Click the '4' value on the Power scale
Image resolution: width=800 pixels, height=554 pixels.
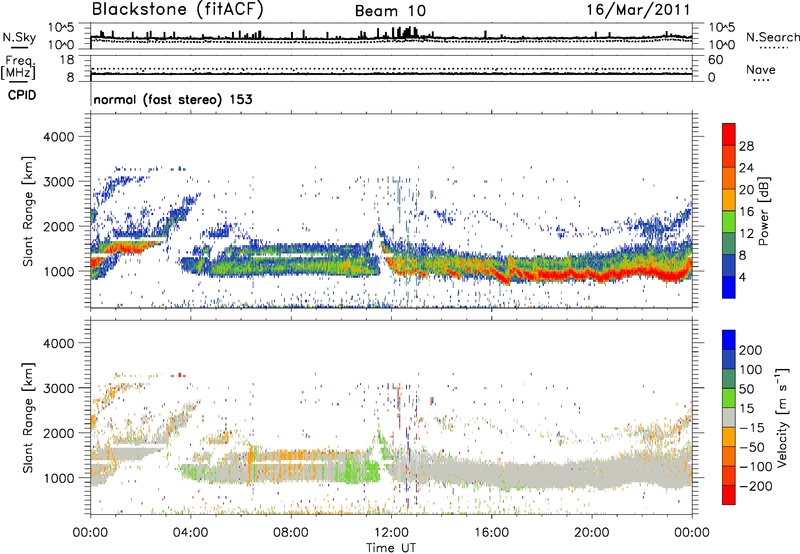click(743, 277)
